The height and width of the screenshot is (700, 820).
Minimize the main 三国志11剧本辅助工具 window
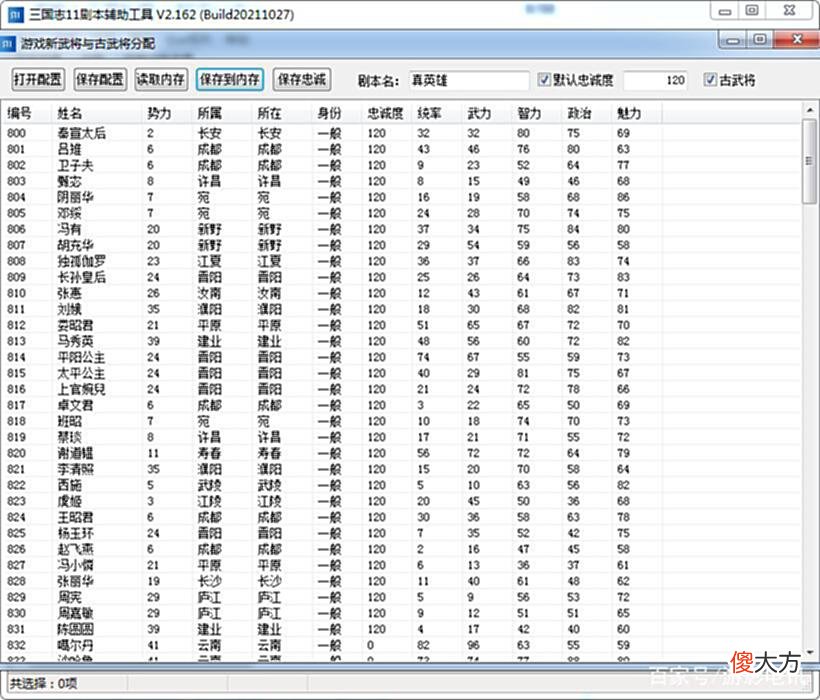(x=724, y=12)
